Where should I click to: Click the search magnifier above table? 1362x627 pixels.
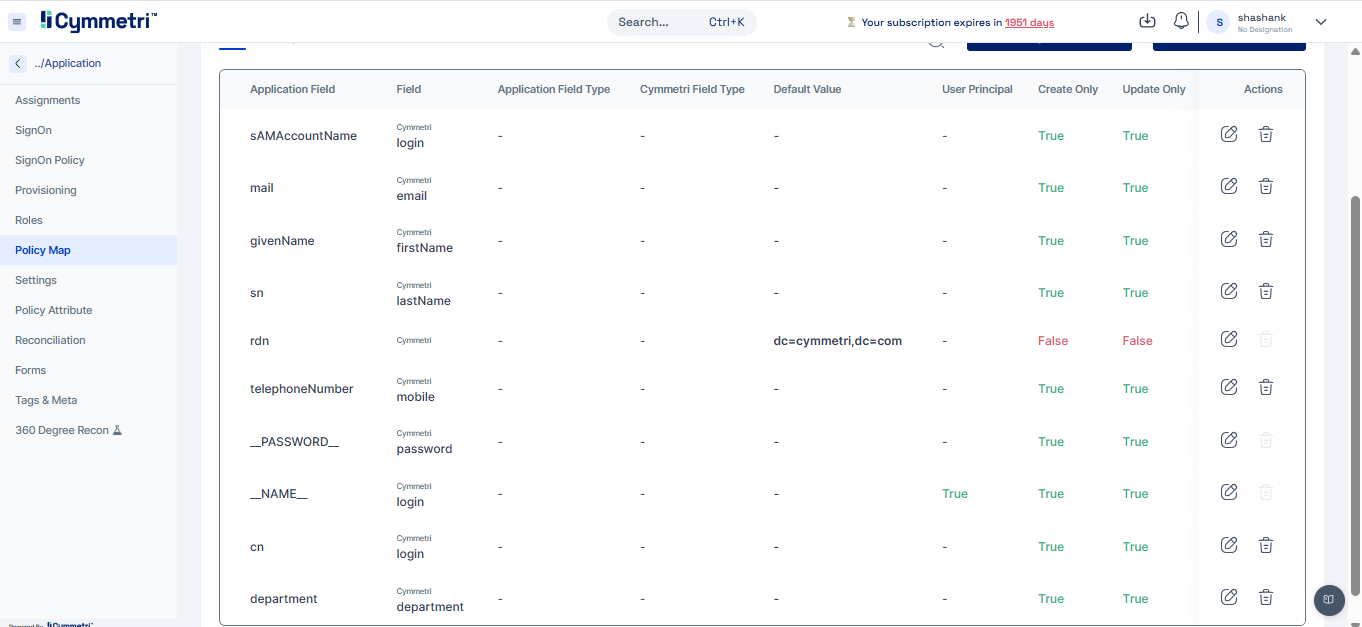(x=936, y=42)
